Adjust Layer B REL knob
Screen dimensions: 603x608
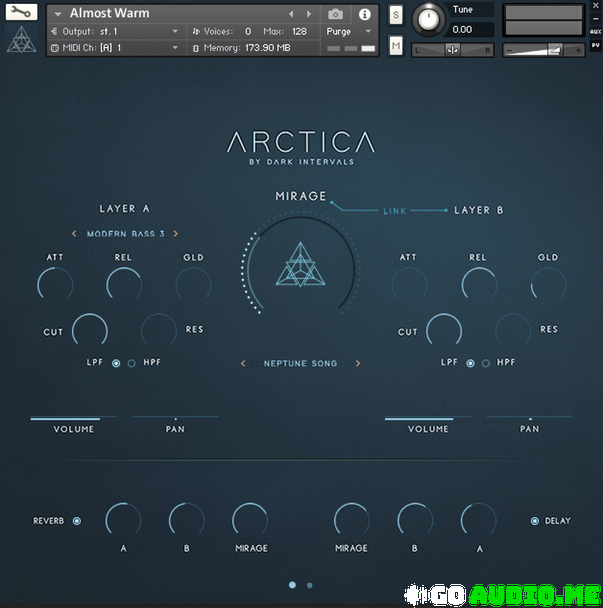pyautogui.click(x=479, y=285)
